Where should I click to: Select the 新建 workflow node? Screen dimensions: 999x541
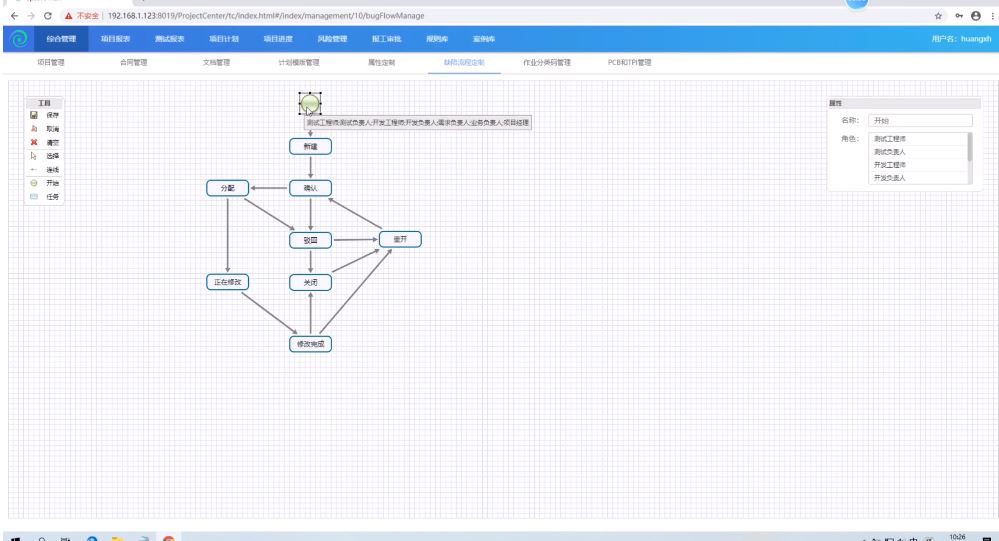point(310,146)
